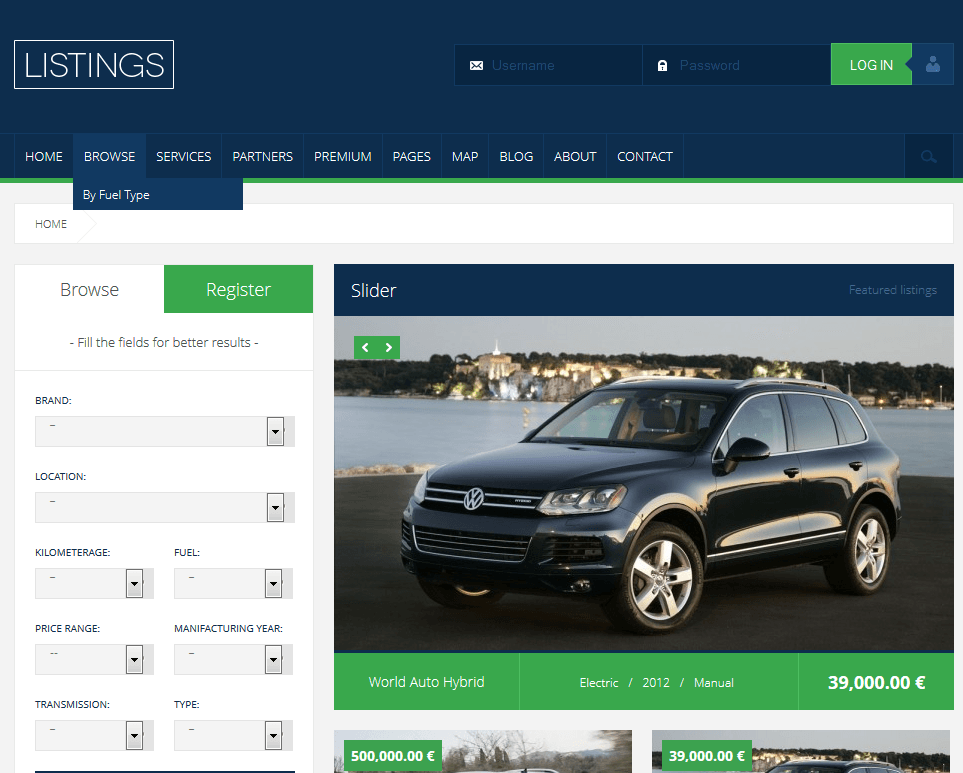Click the Slider panel heading

coord(373,290)
